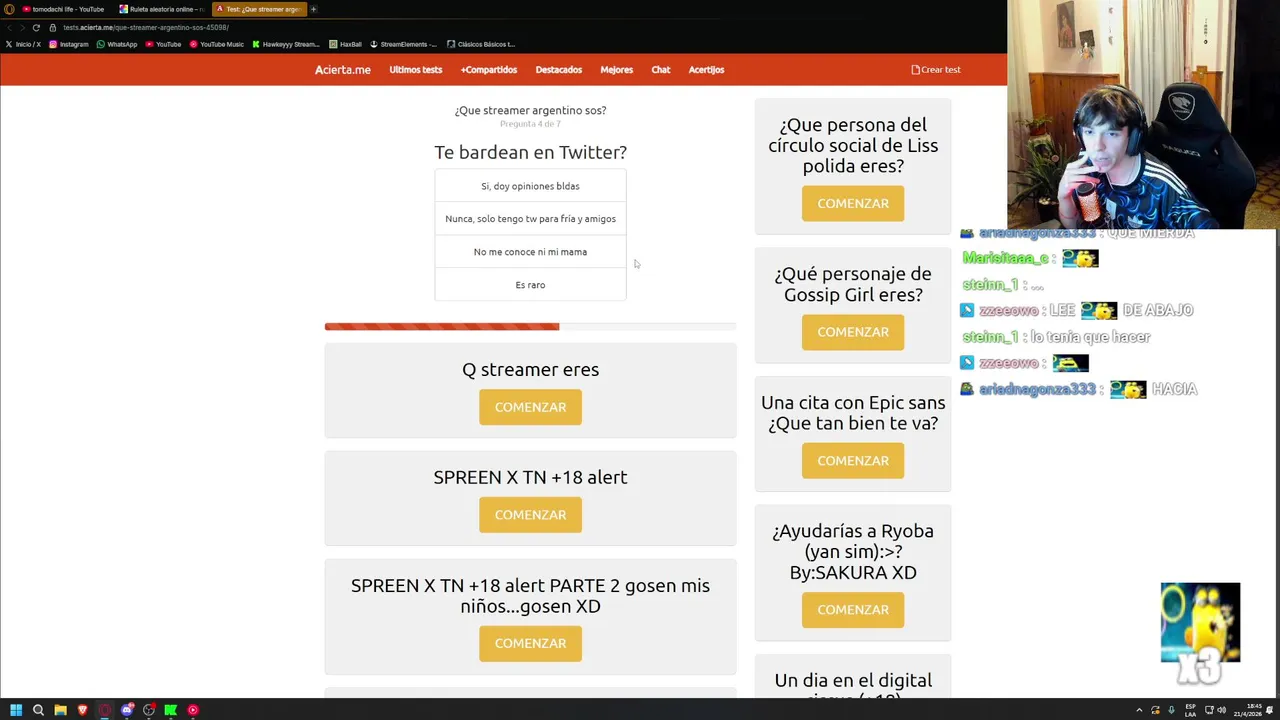Choose answer 'Es raro'
The image size is (1280, 720).
[x=530, y=285]
